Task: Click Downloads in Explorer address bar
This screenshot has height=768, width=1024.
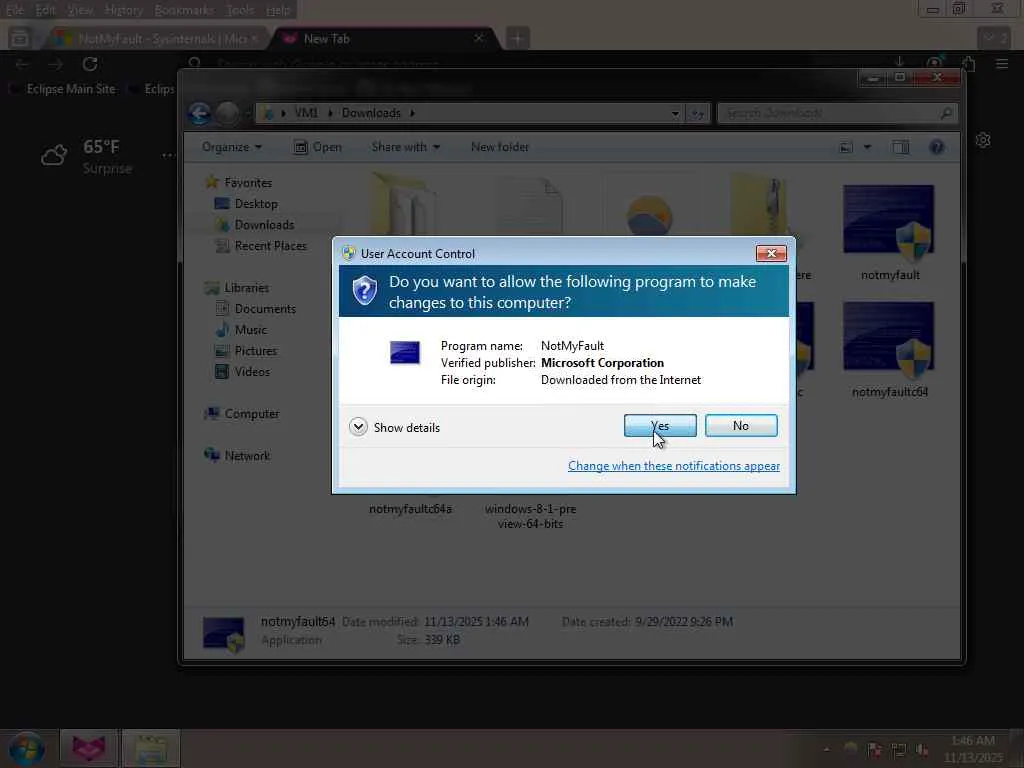Action: click(371, 113)
